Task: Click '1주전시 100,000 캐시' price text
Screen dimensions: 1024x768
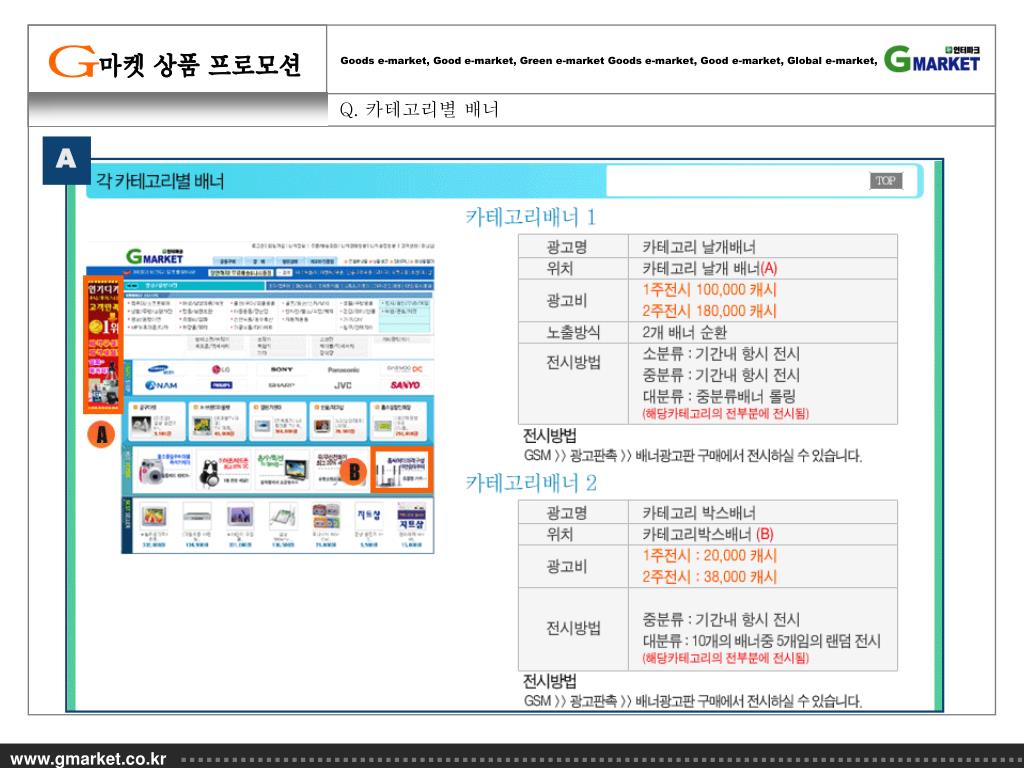Action: [709, 290]
